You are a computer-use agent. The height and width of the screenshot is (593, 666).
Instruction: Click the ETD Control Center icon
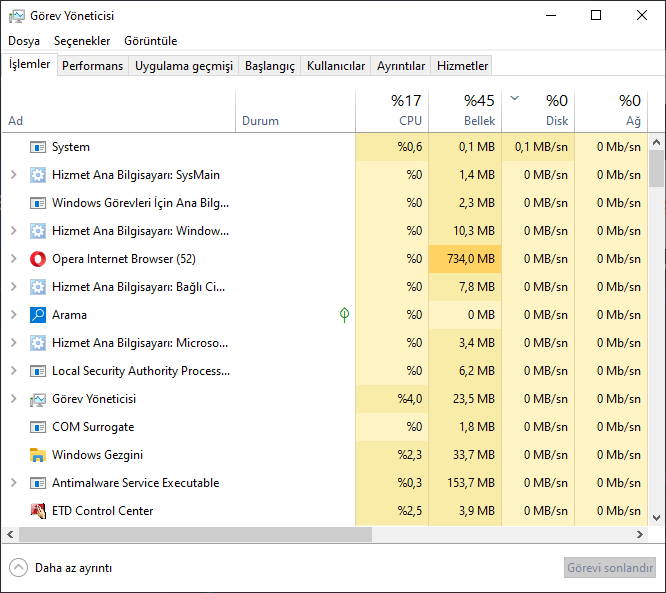point(38,511)
